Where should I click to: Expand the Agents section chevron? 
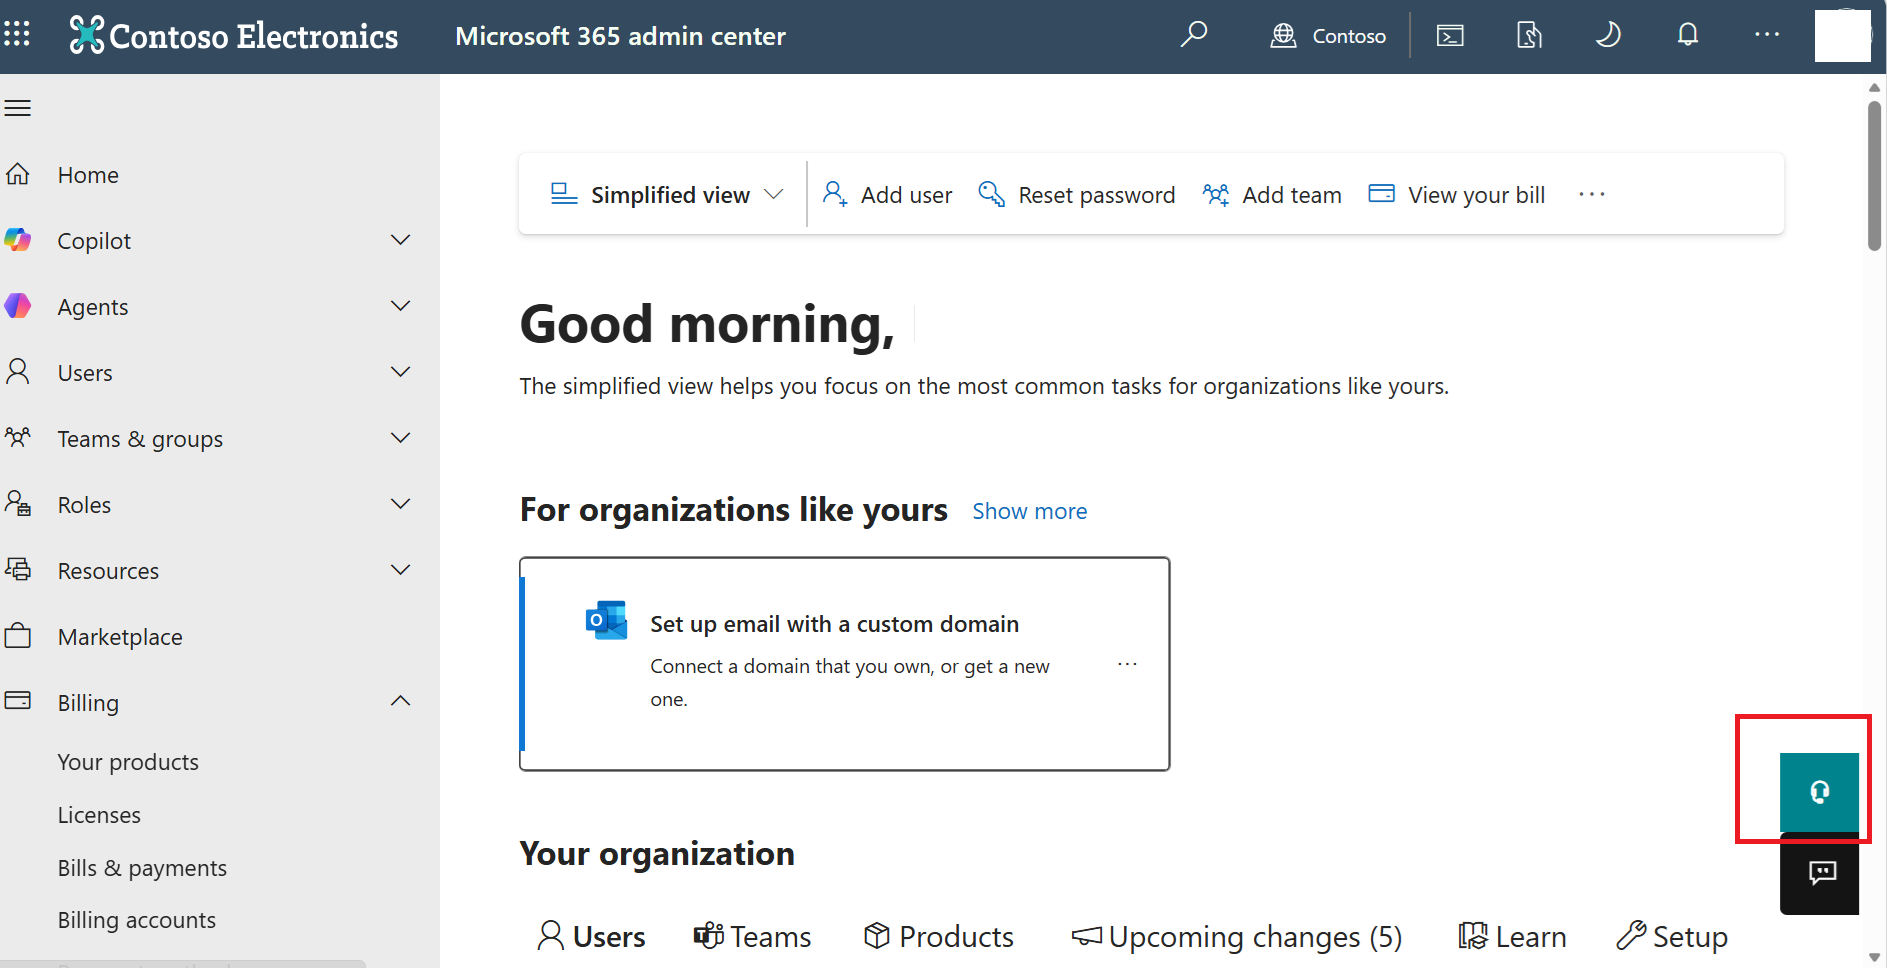tap(401, 306)
